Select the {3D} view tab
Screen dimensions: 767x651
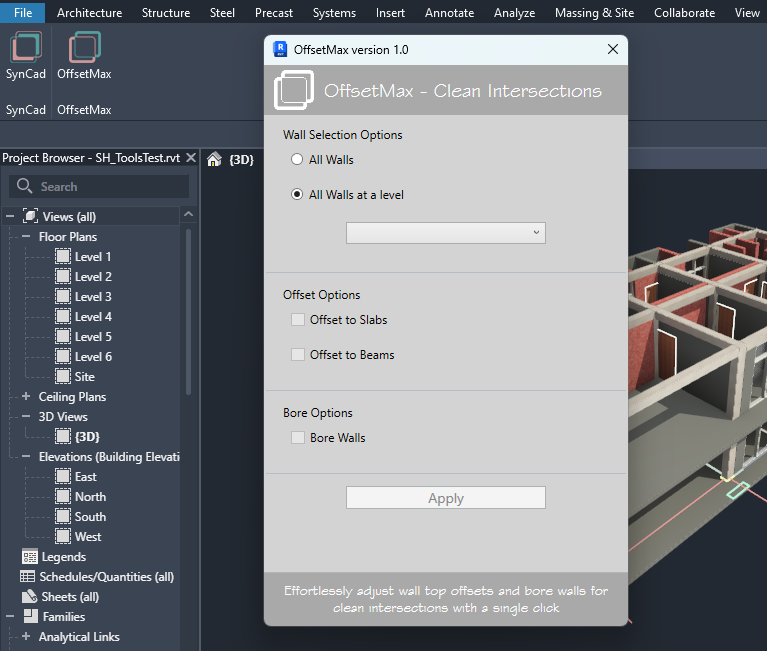point(241,159)
